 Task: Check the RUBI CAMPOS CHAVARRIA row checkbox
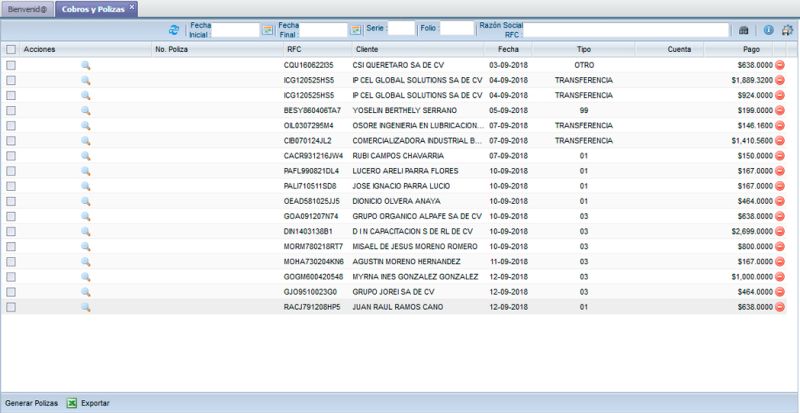11,155
